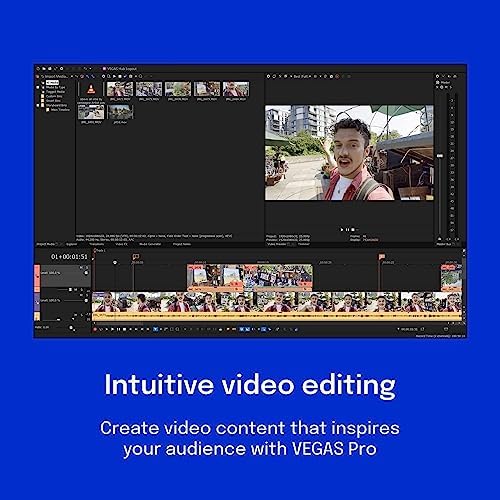Open project media import settings gear icon
Image resolution: width=500 pixels, height=500 pixels.
103,76
